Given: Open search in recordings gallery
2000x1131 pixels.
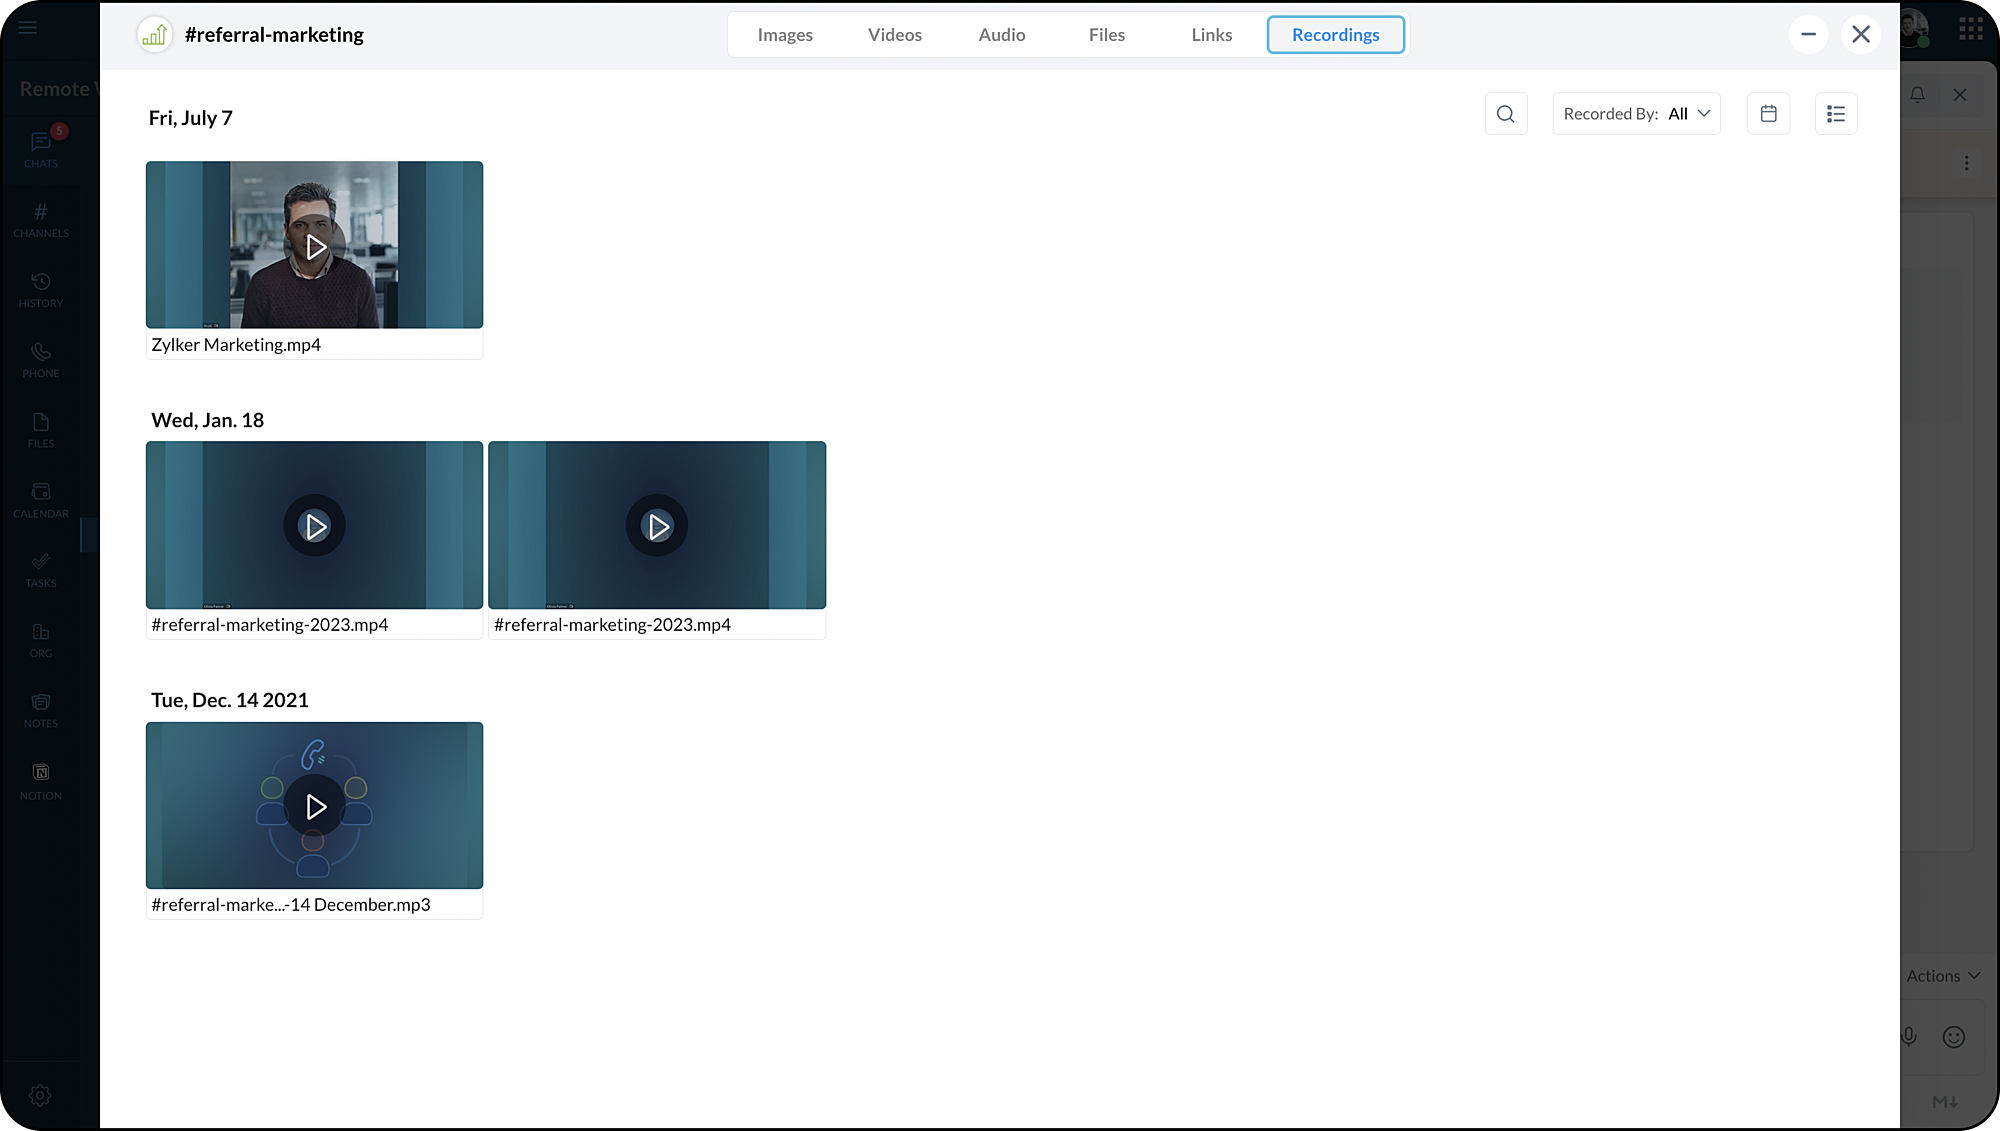Looking at the screenshot, I should tap(1505, 114).
